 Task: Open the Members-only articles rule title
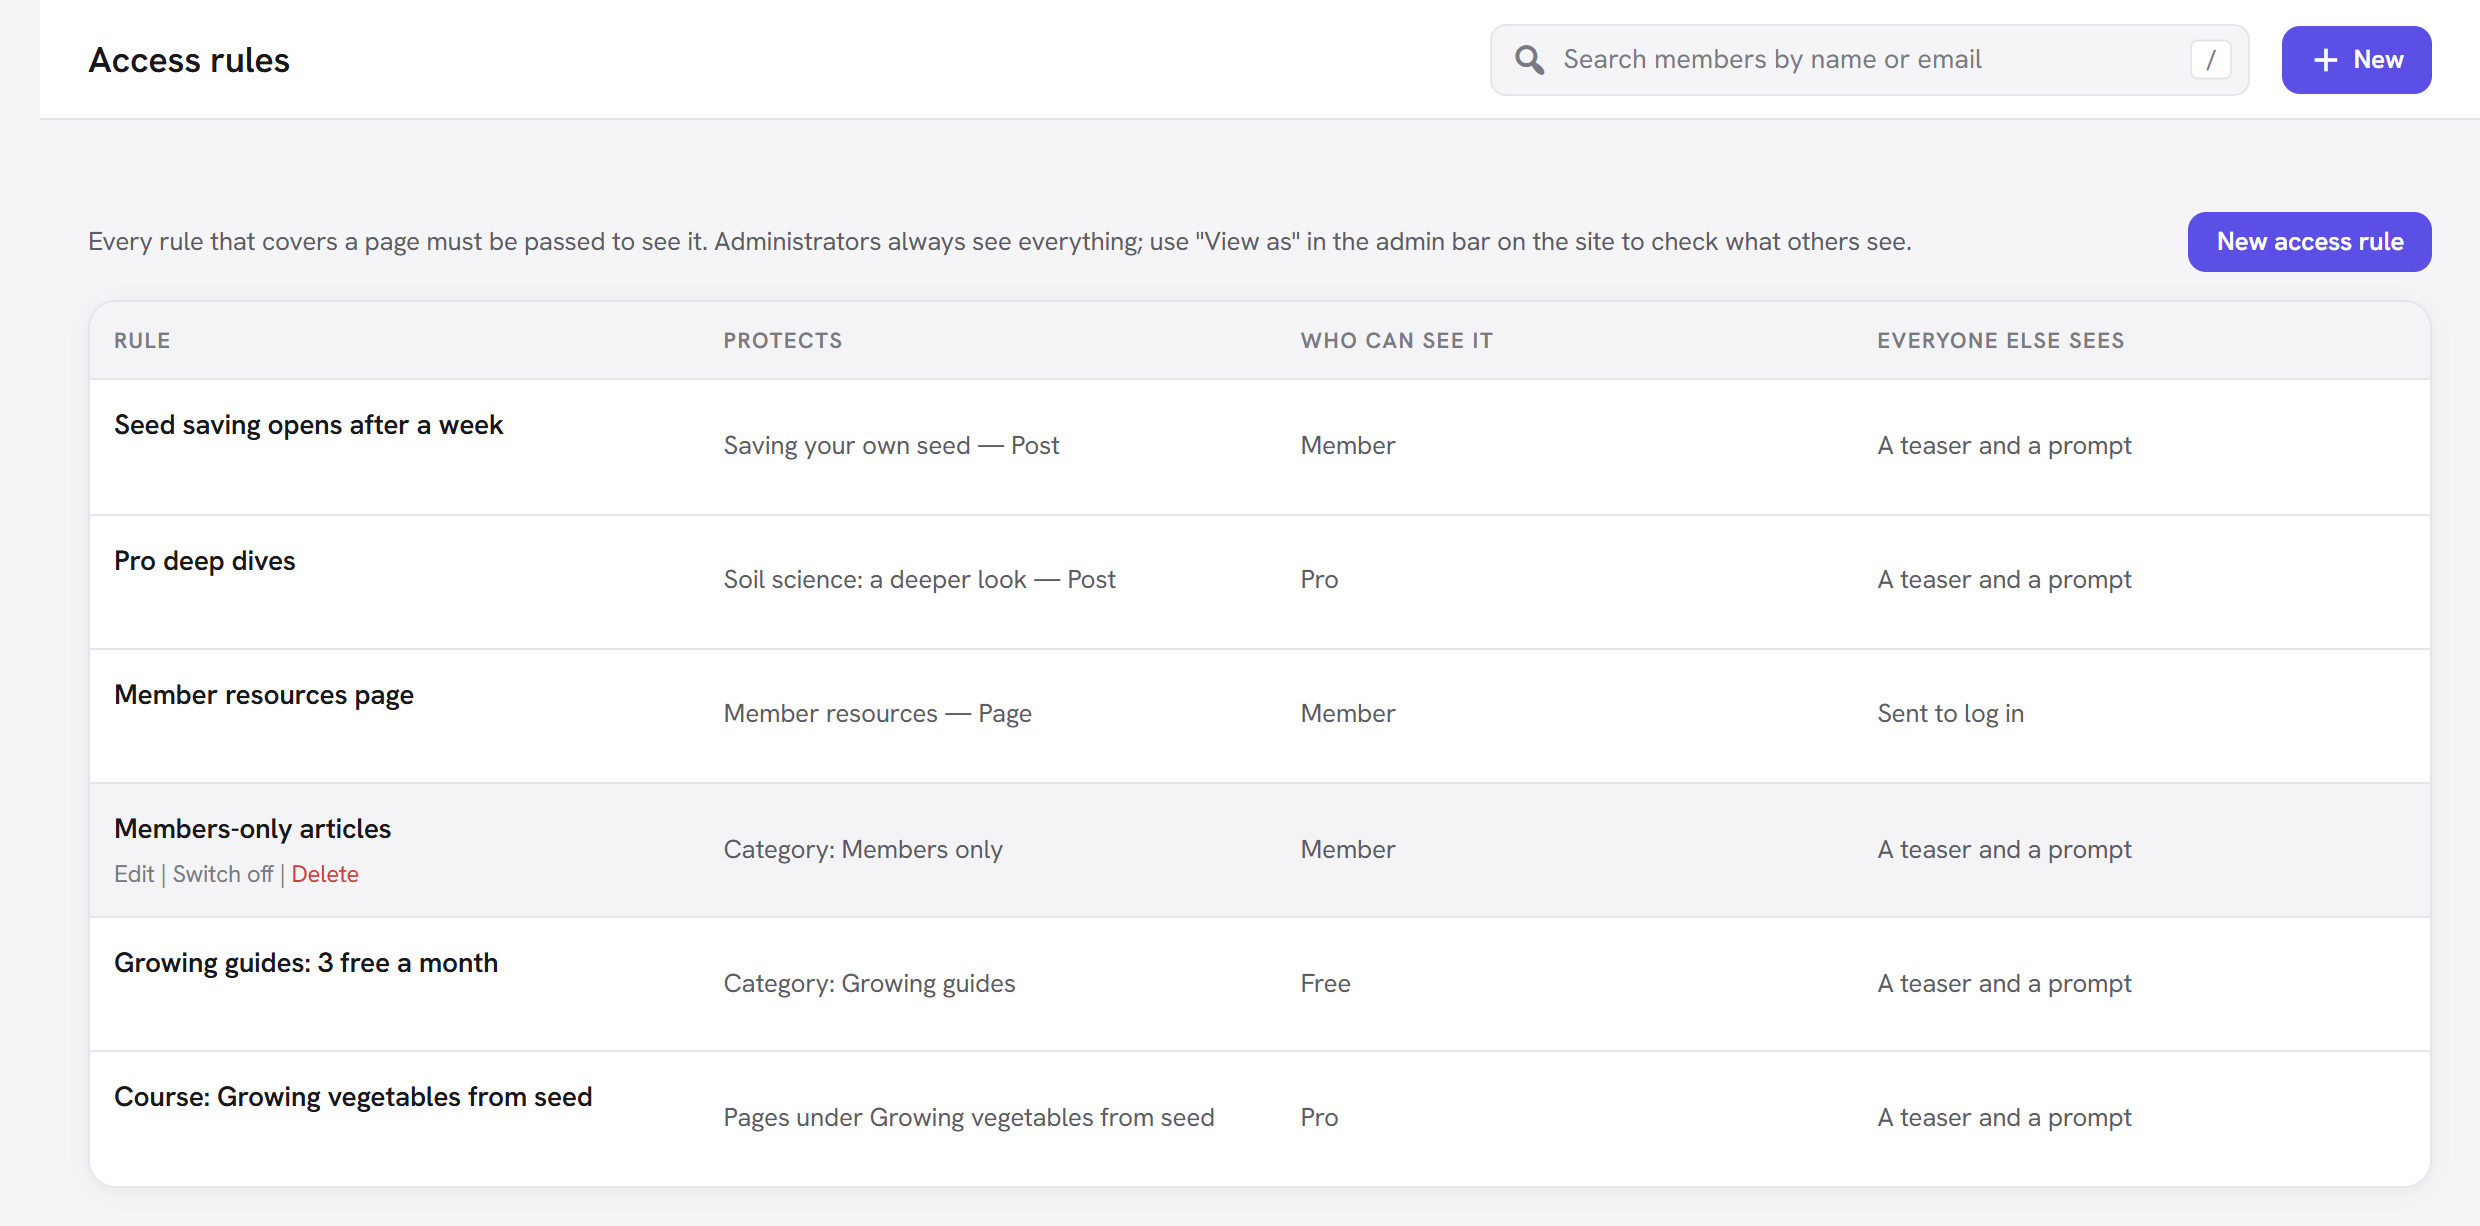point(252,829)
